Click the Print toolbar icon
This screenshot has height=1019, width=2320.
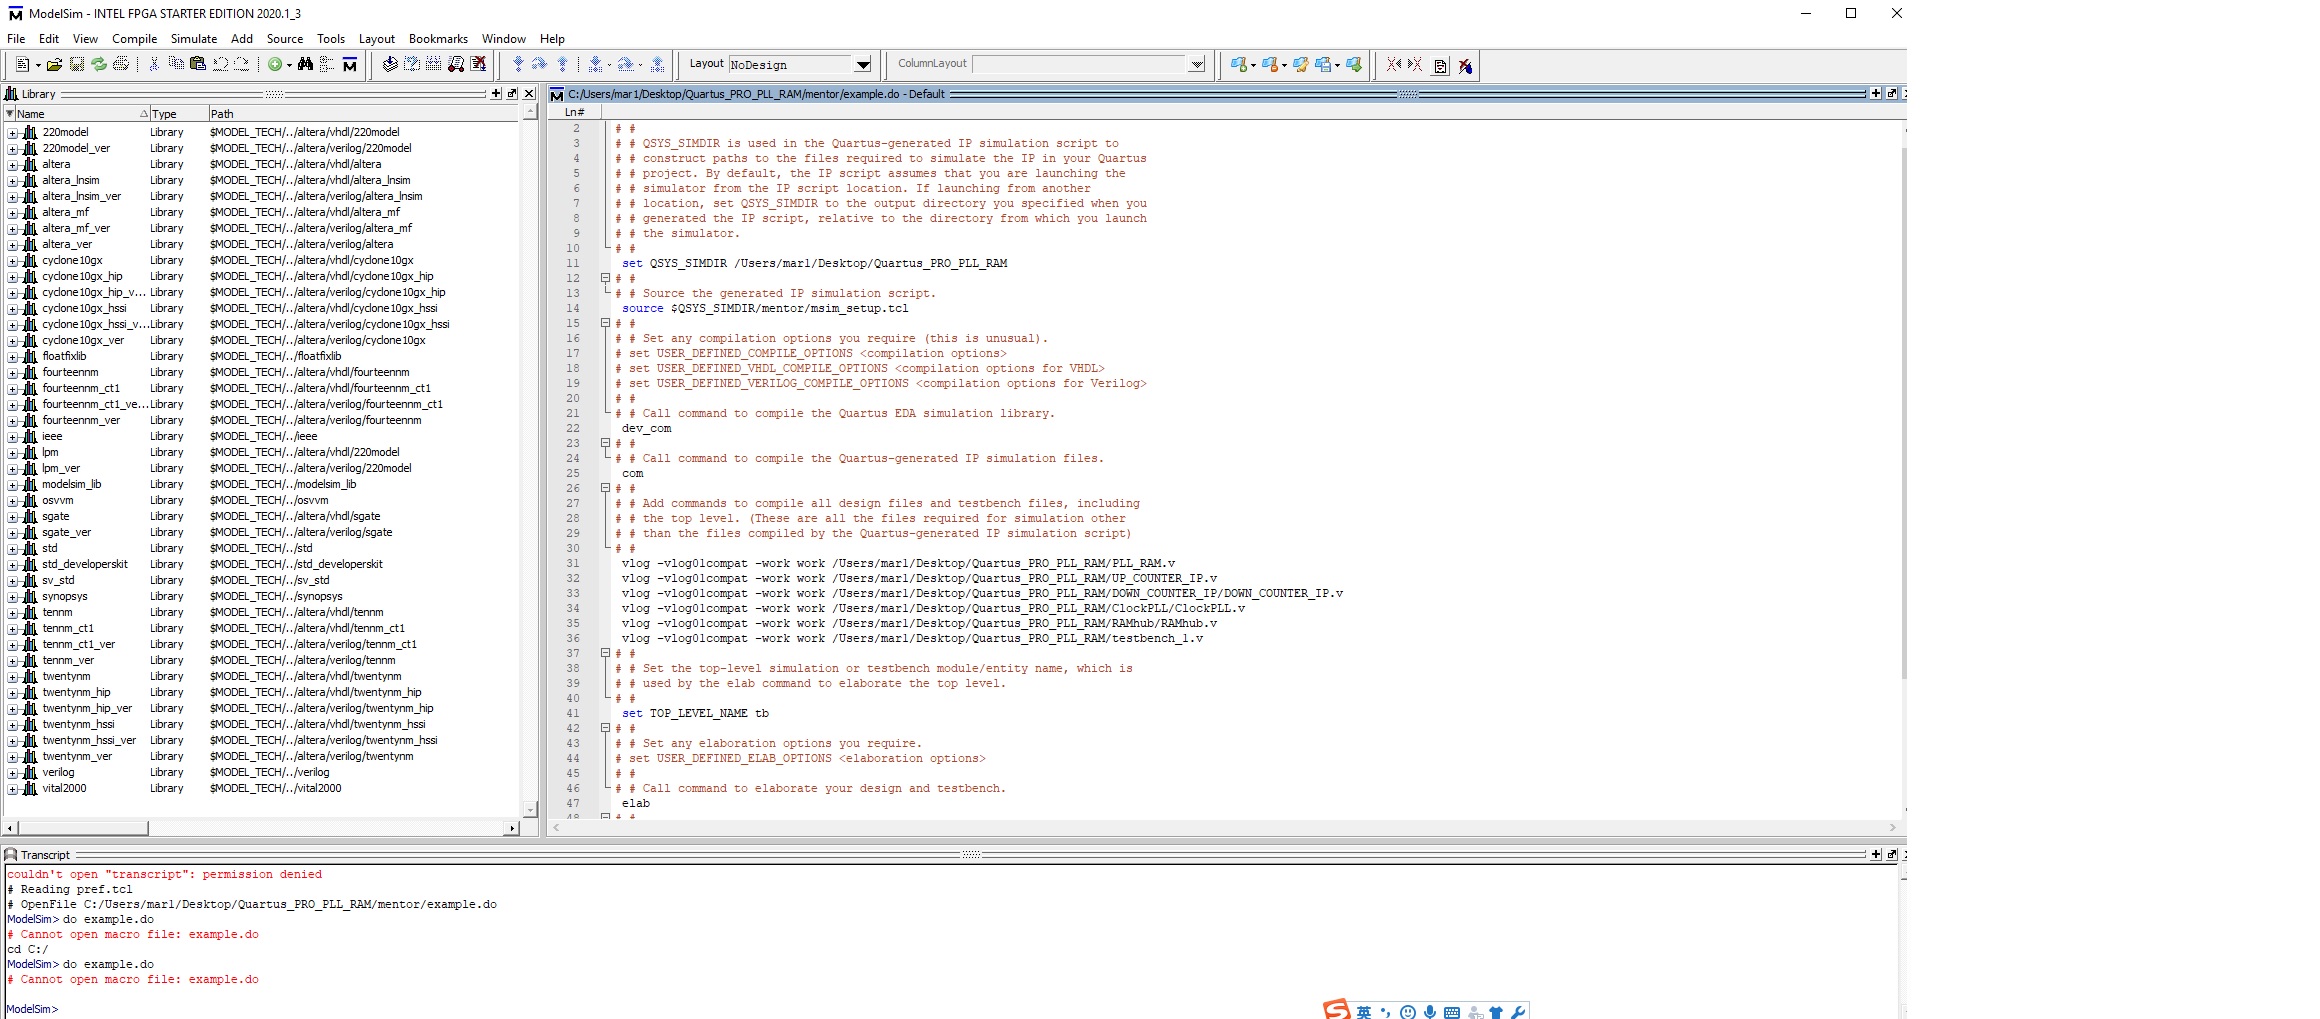121,65
